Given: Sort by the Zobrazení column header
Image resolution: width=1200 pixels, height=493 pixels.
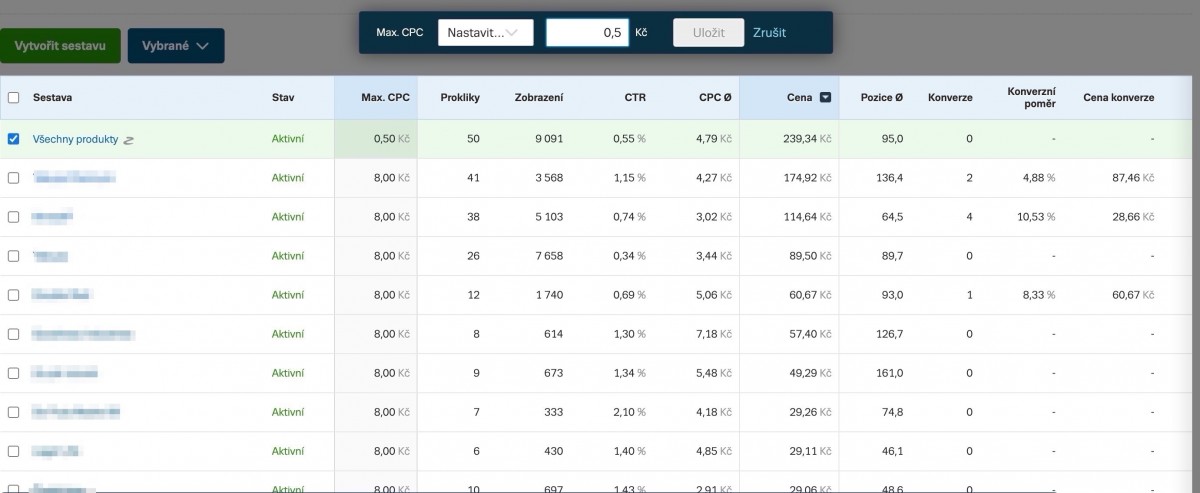Looking at the screenshot, I should coord(538,98).
